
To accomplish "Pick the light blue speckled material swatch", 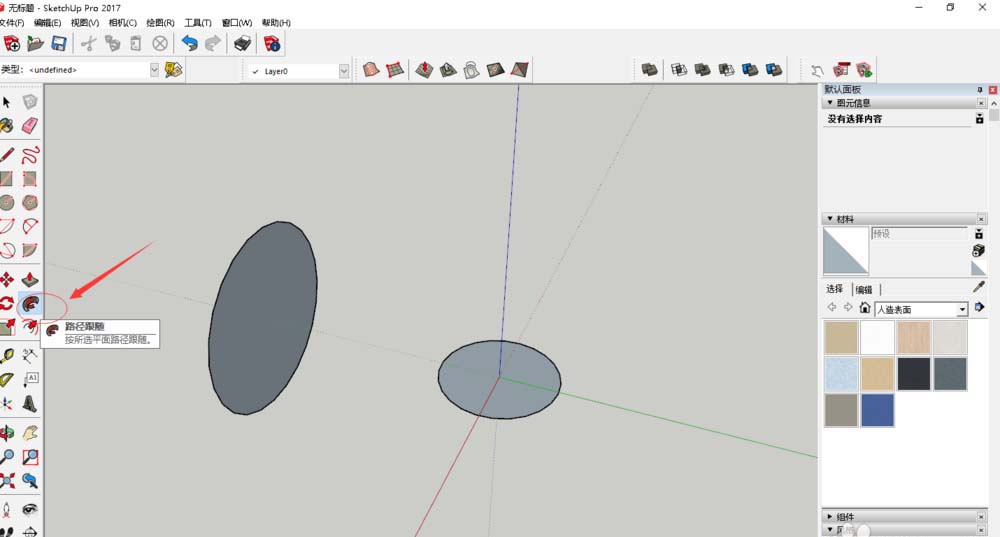I will tap(841, 374).
